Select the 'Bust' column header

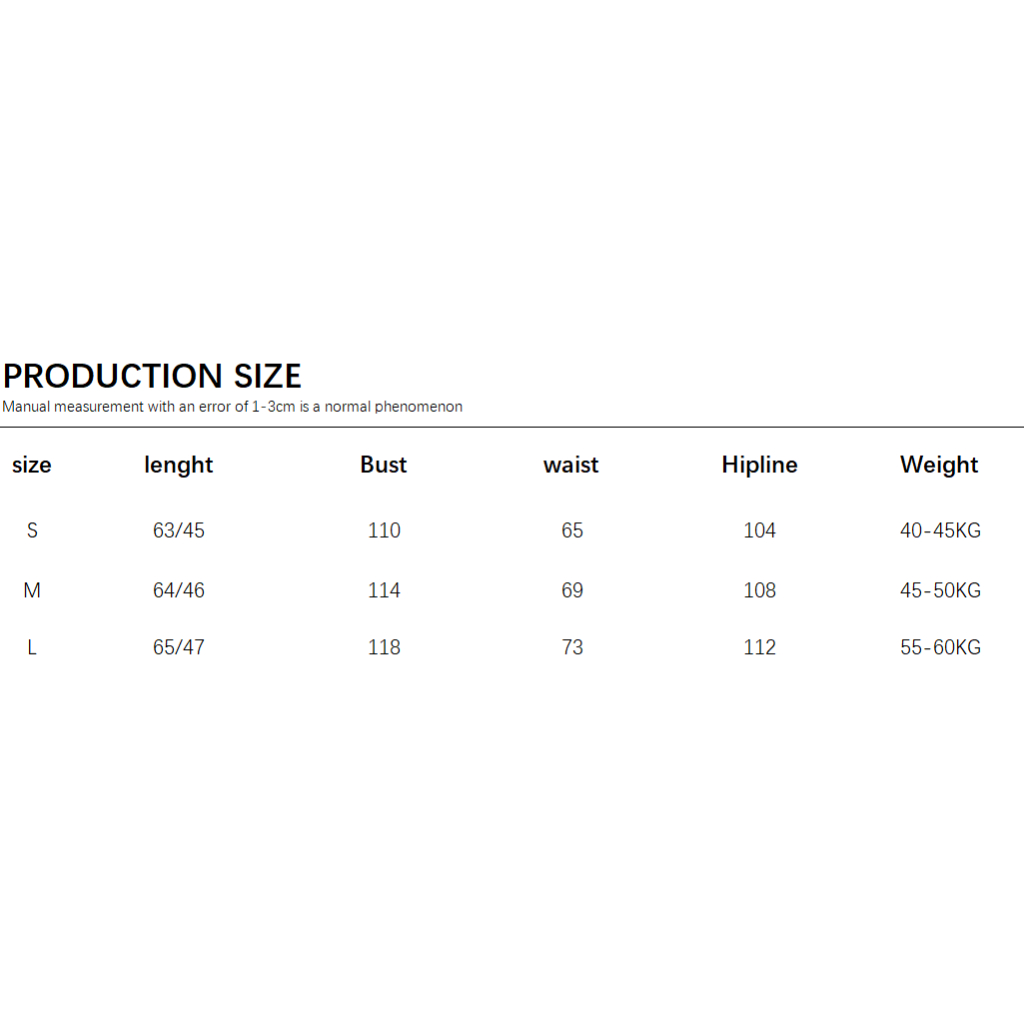click(x=384, y=465)
